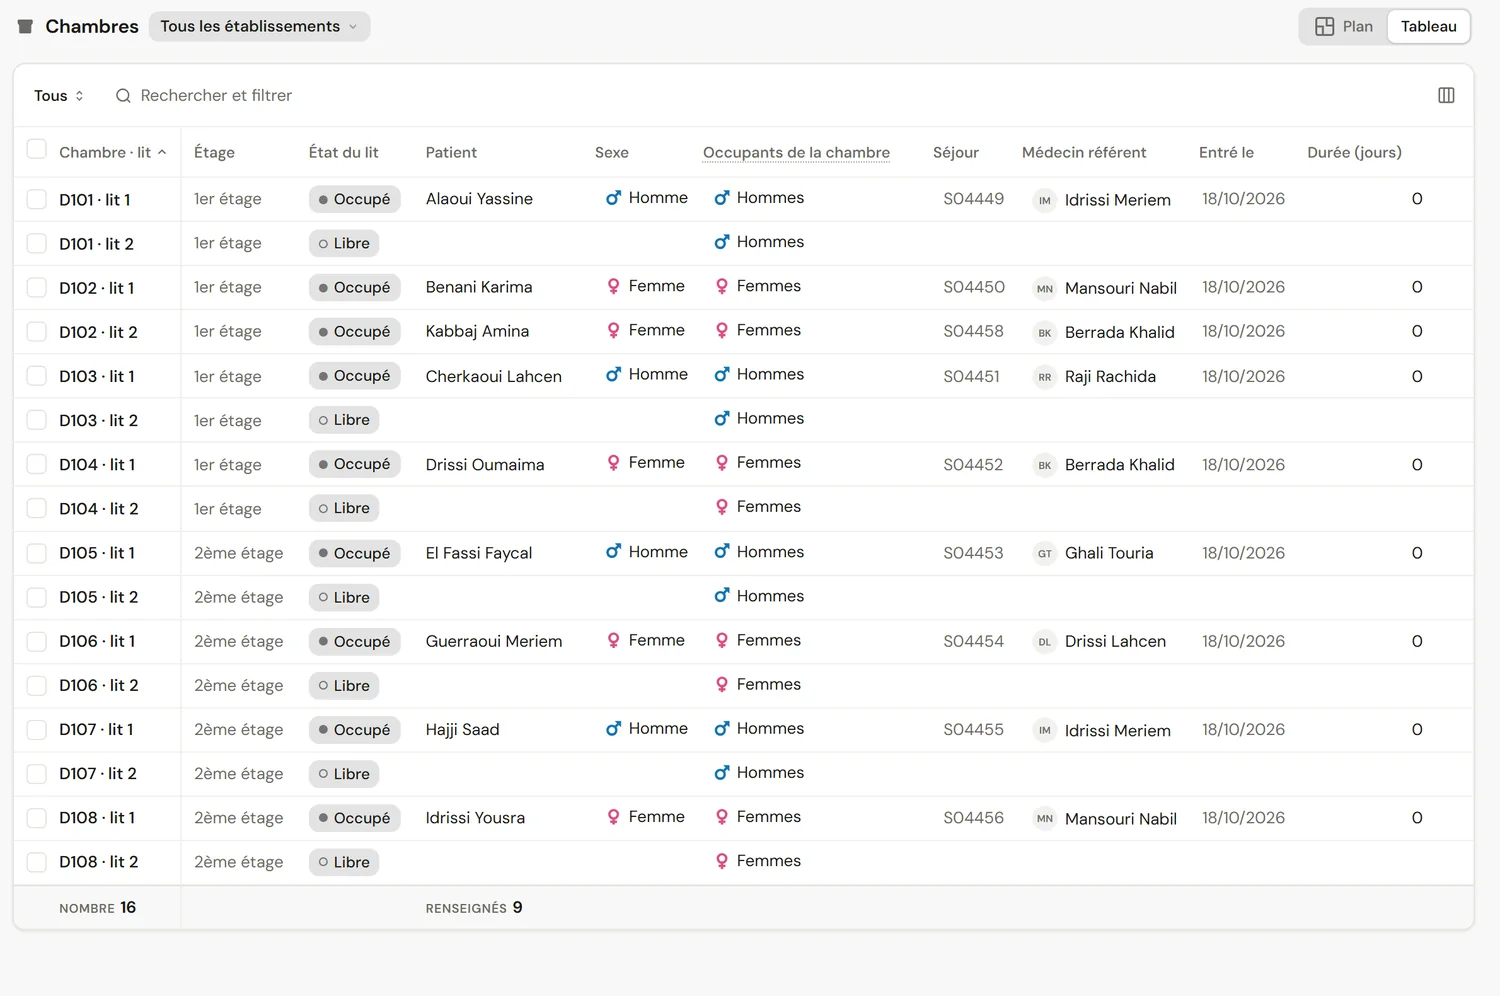Click the Médecin référent column header
Image resolution: width=1500 pixels, height=996 pixels.
pyautogui.click(x=1084, y=152)
